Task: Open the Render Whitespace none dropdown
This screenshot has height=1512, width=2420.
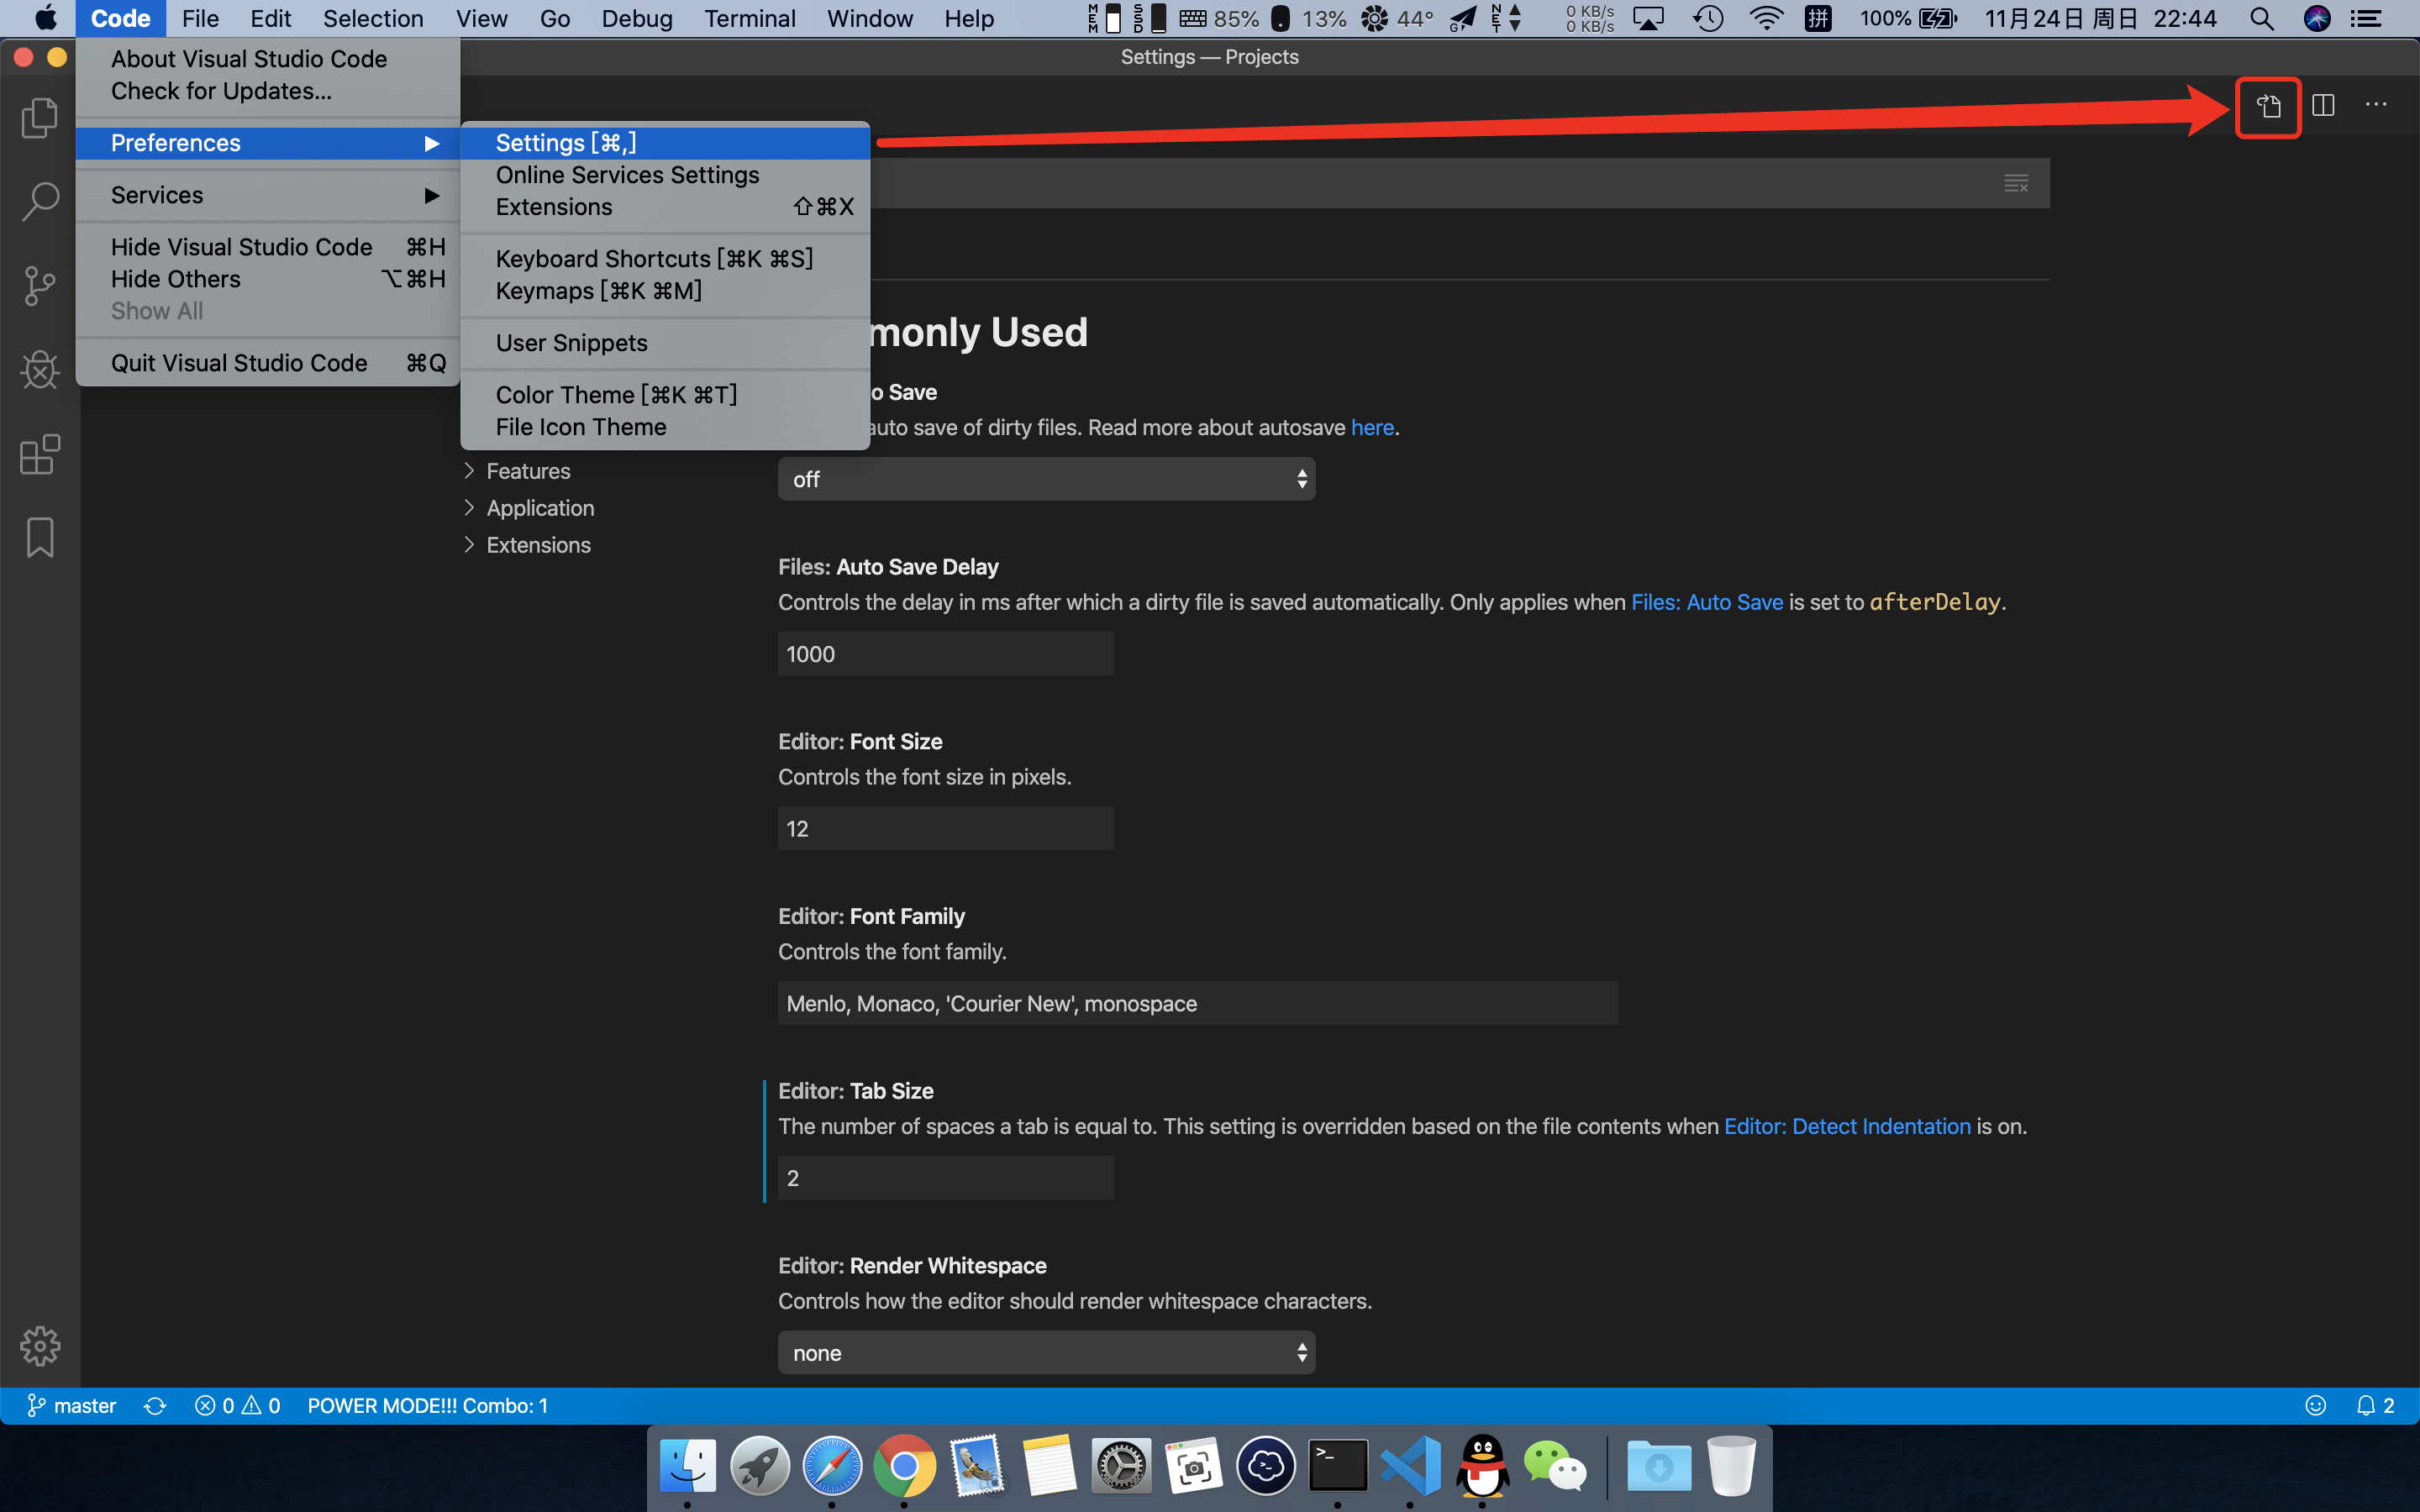Action: 1046,1353
